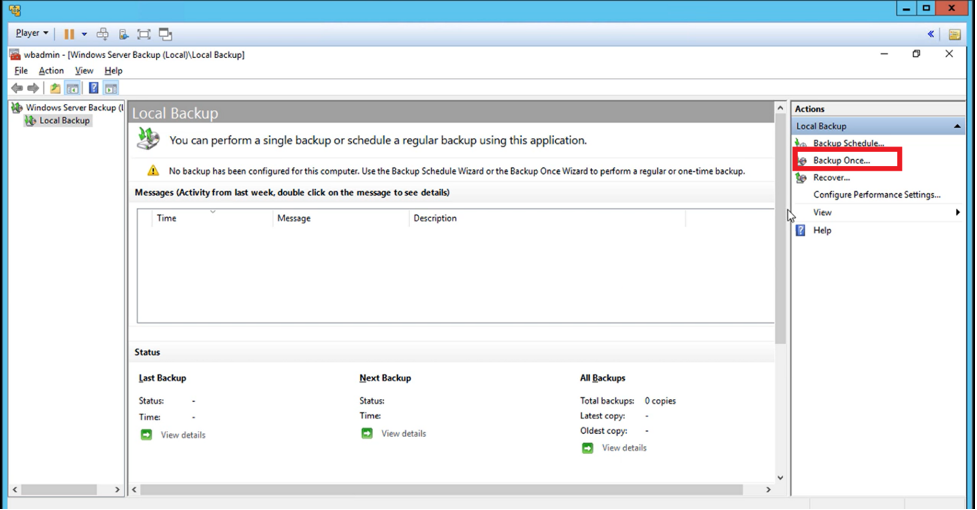Click the Up One Level folder icon
The image size is (977, 510).
pos(56,88)
